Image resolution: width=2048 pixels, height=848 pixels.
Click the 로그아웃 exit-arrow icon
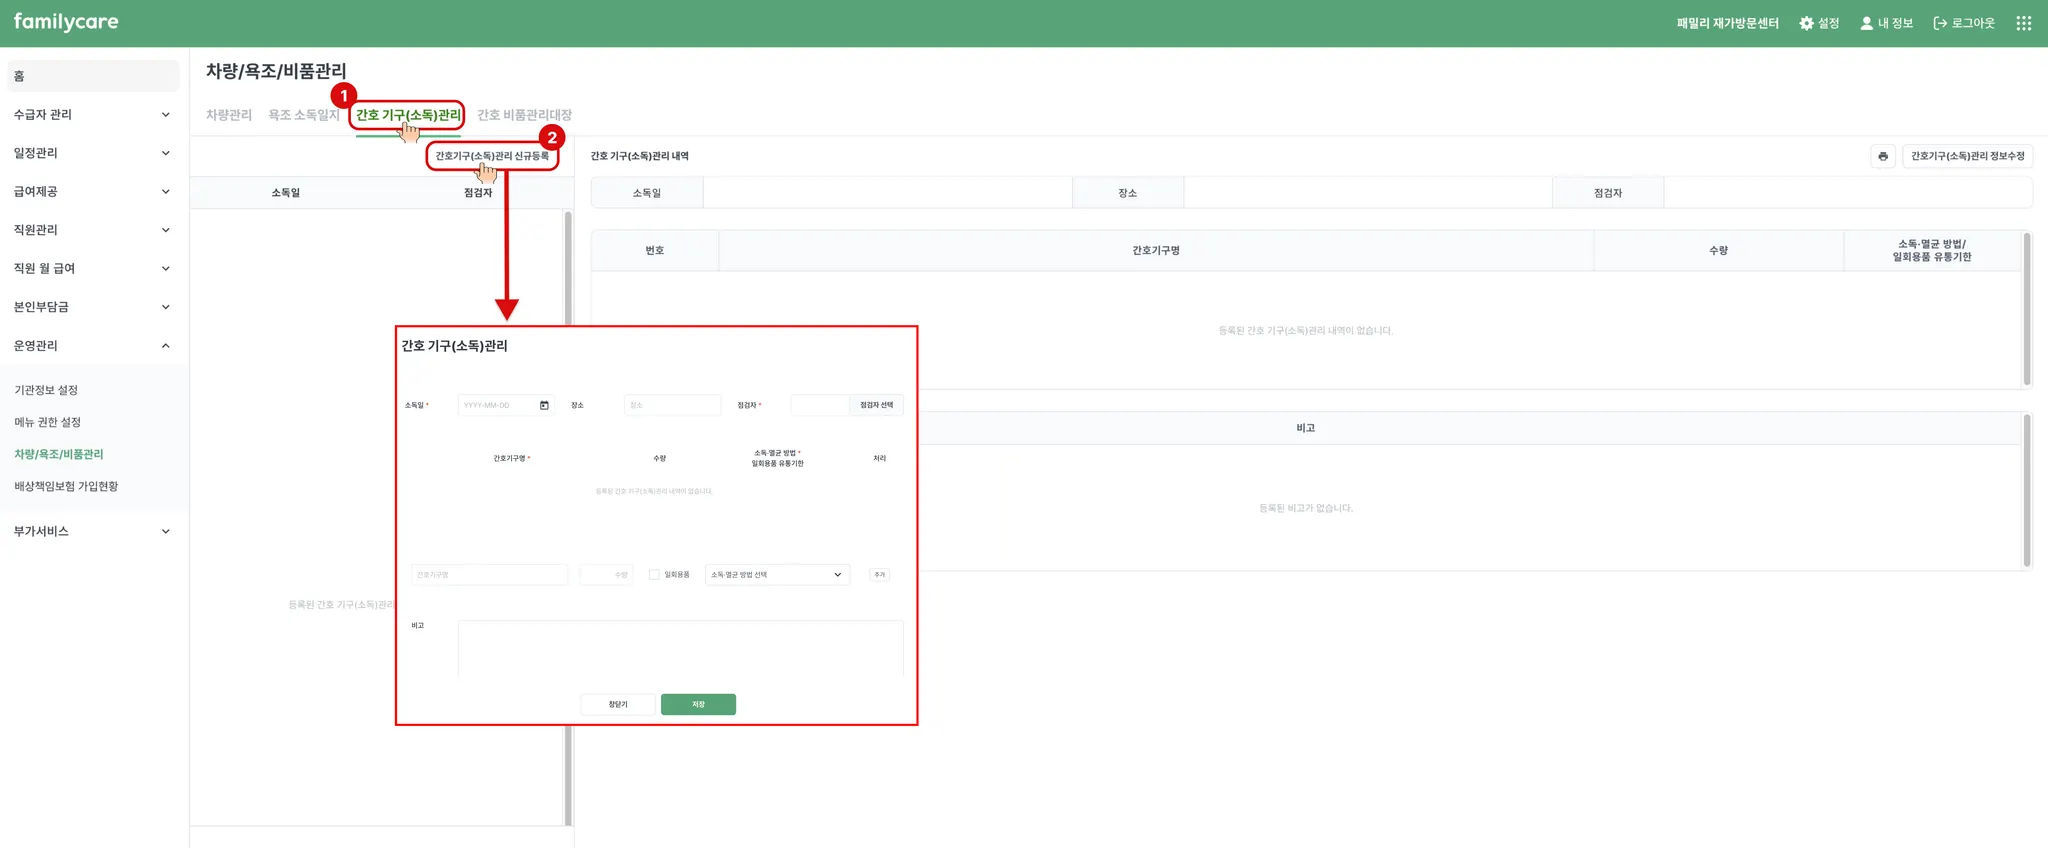pos(1940,23)
